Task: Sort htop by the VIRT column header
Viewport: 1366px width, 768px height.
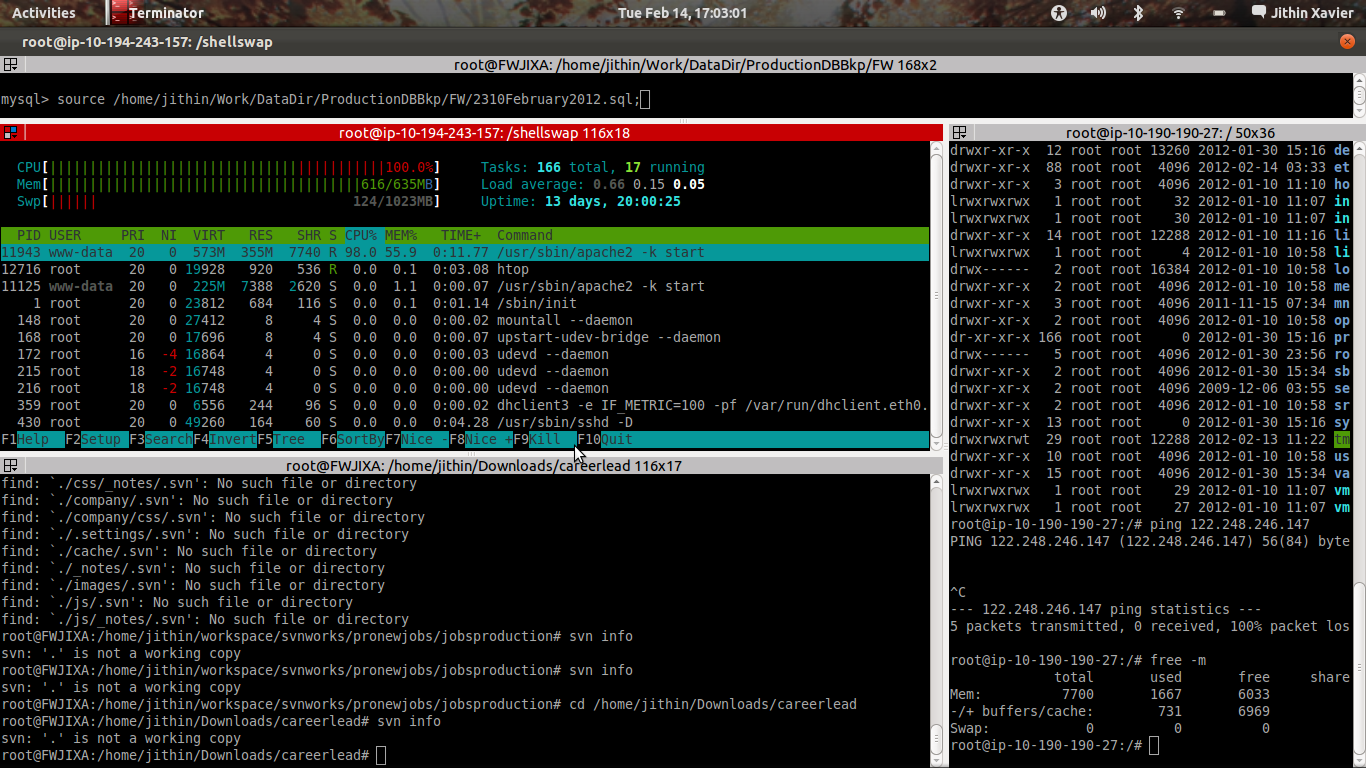Action: coord(209,235)
